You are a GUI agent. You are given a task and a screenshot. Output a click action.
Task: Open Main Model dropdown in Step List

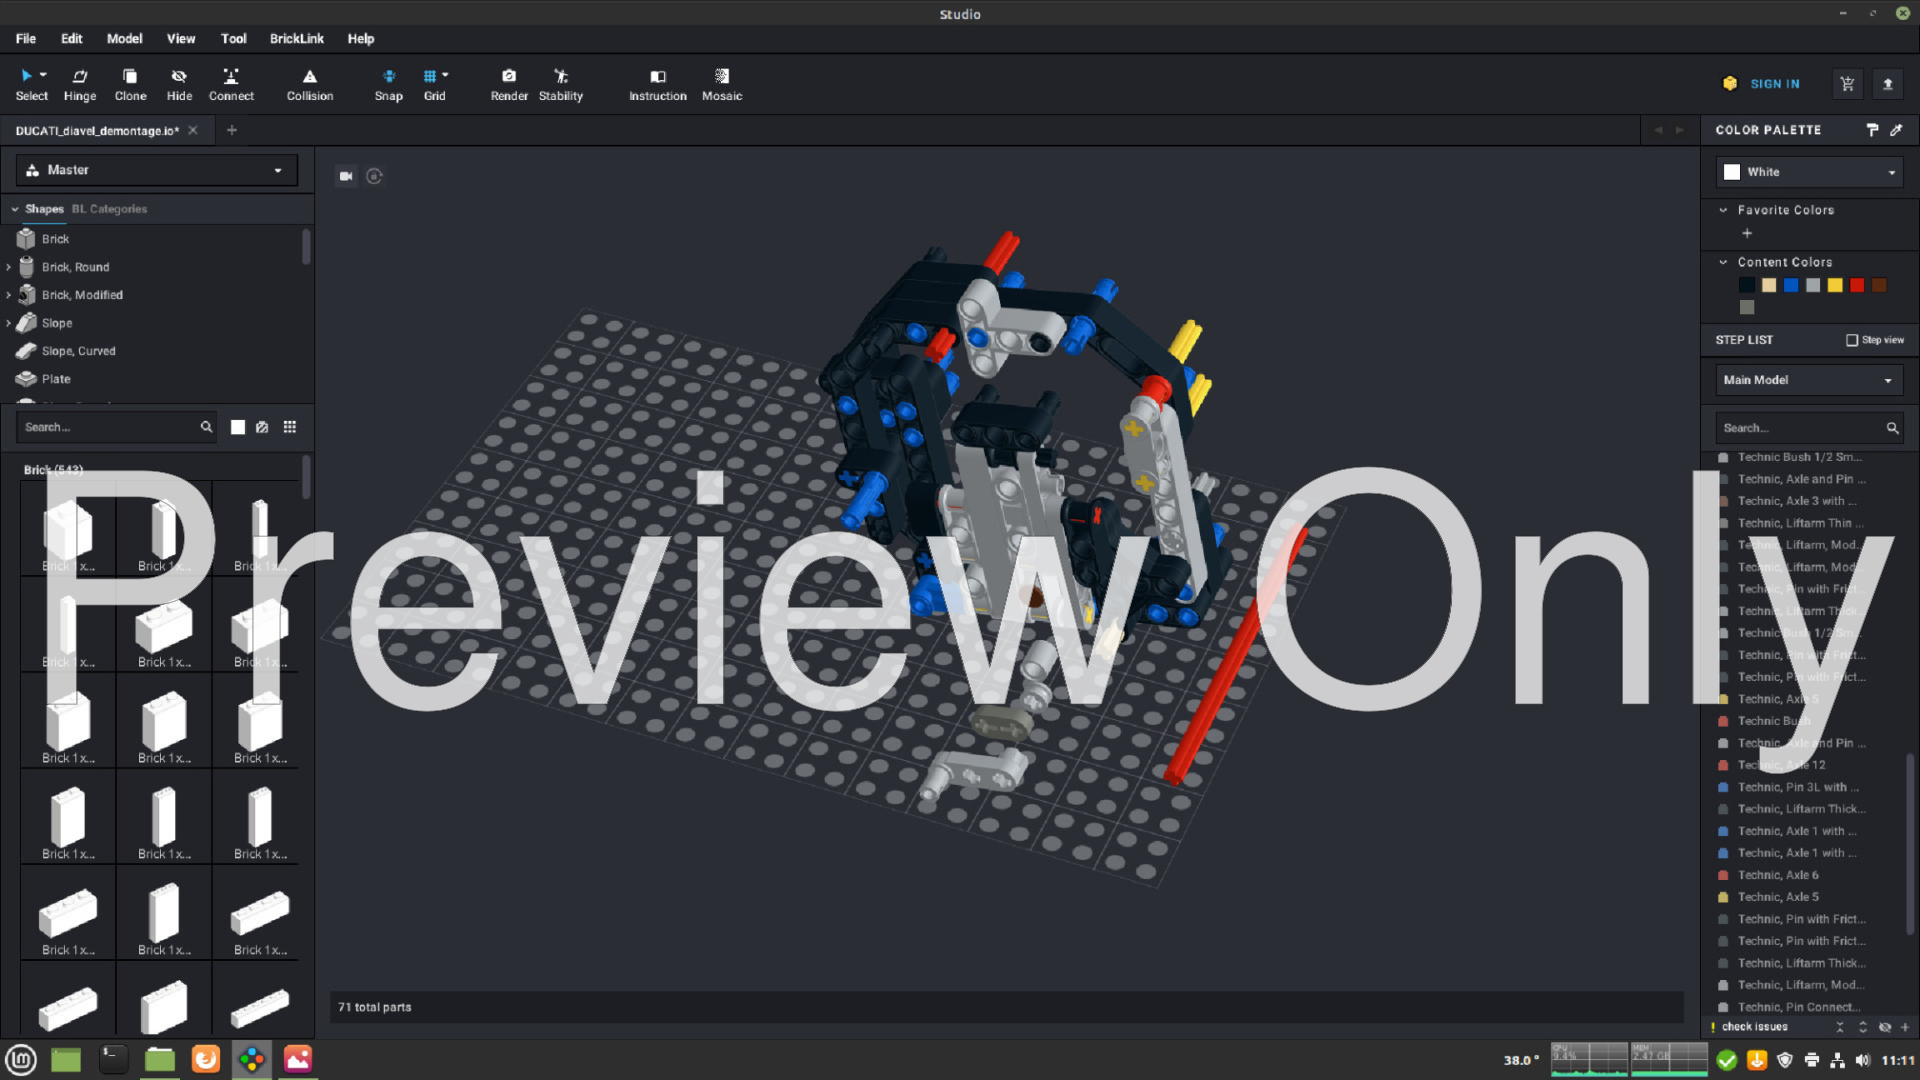[x=1808, y=380]
